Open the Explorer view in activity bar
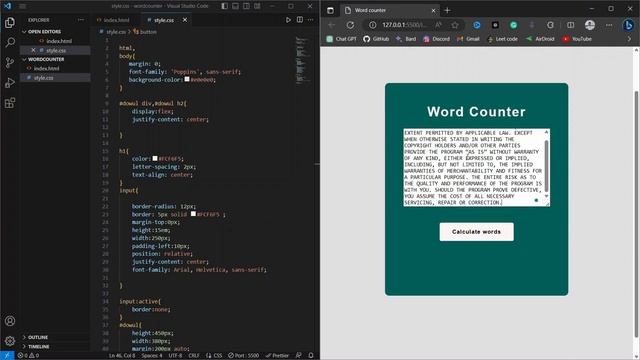Screen dimensions: 640x360 pyautogui.click(x=10, y=22)
